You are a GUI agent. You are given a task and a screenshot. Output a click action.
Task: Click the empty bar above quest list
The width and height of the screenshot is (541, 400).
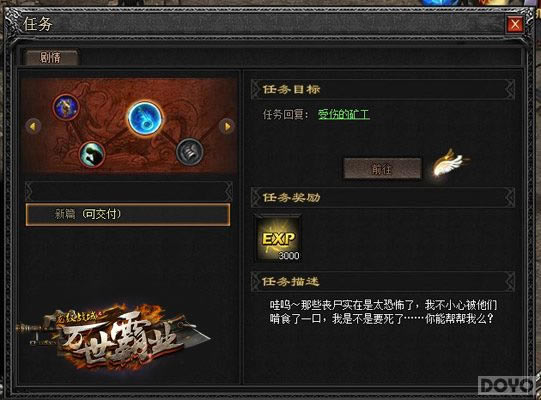tap(129, 191)
